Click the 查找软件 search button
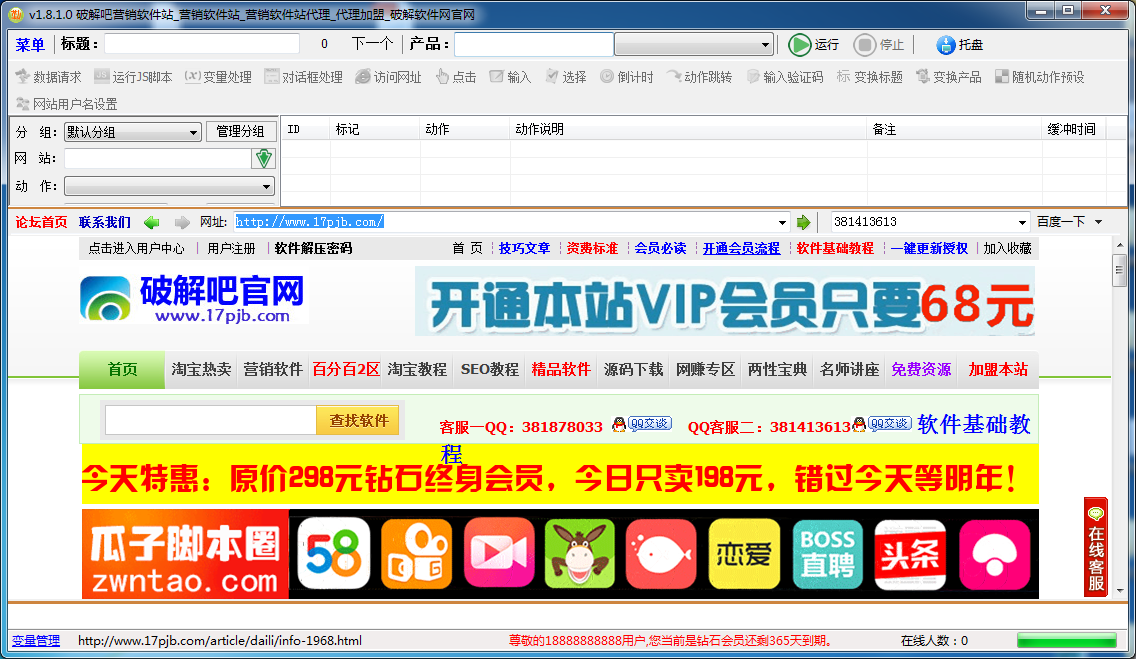The height and width of the screenshot is (659, 1136). 359,421
